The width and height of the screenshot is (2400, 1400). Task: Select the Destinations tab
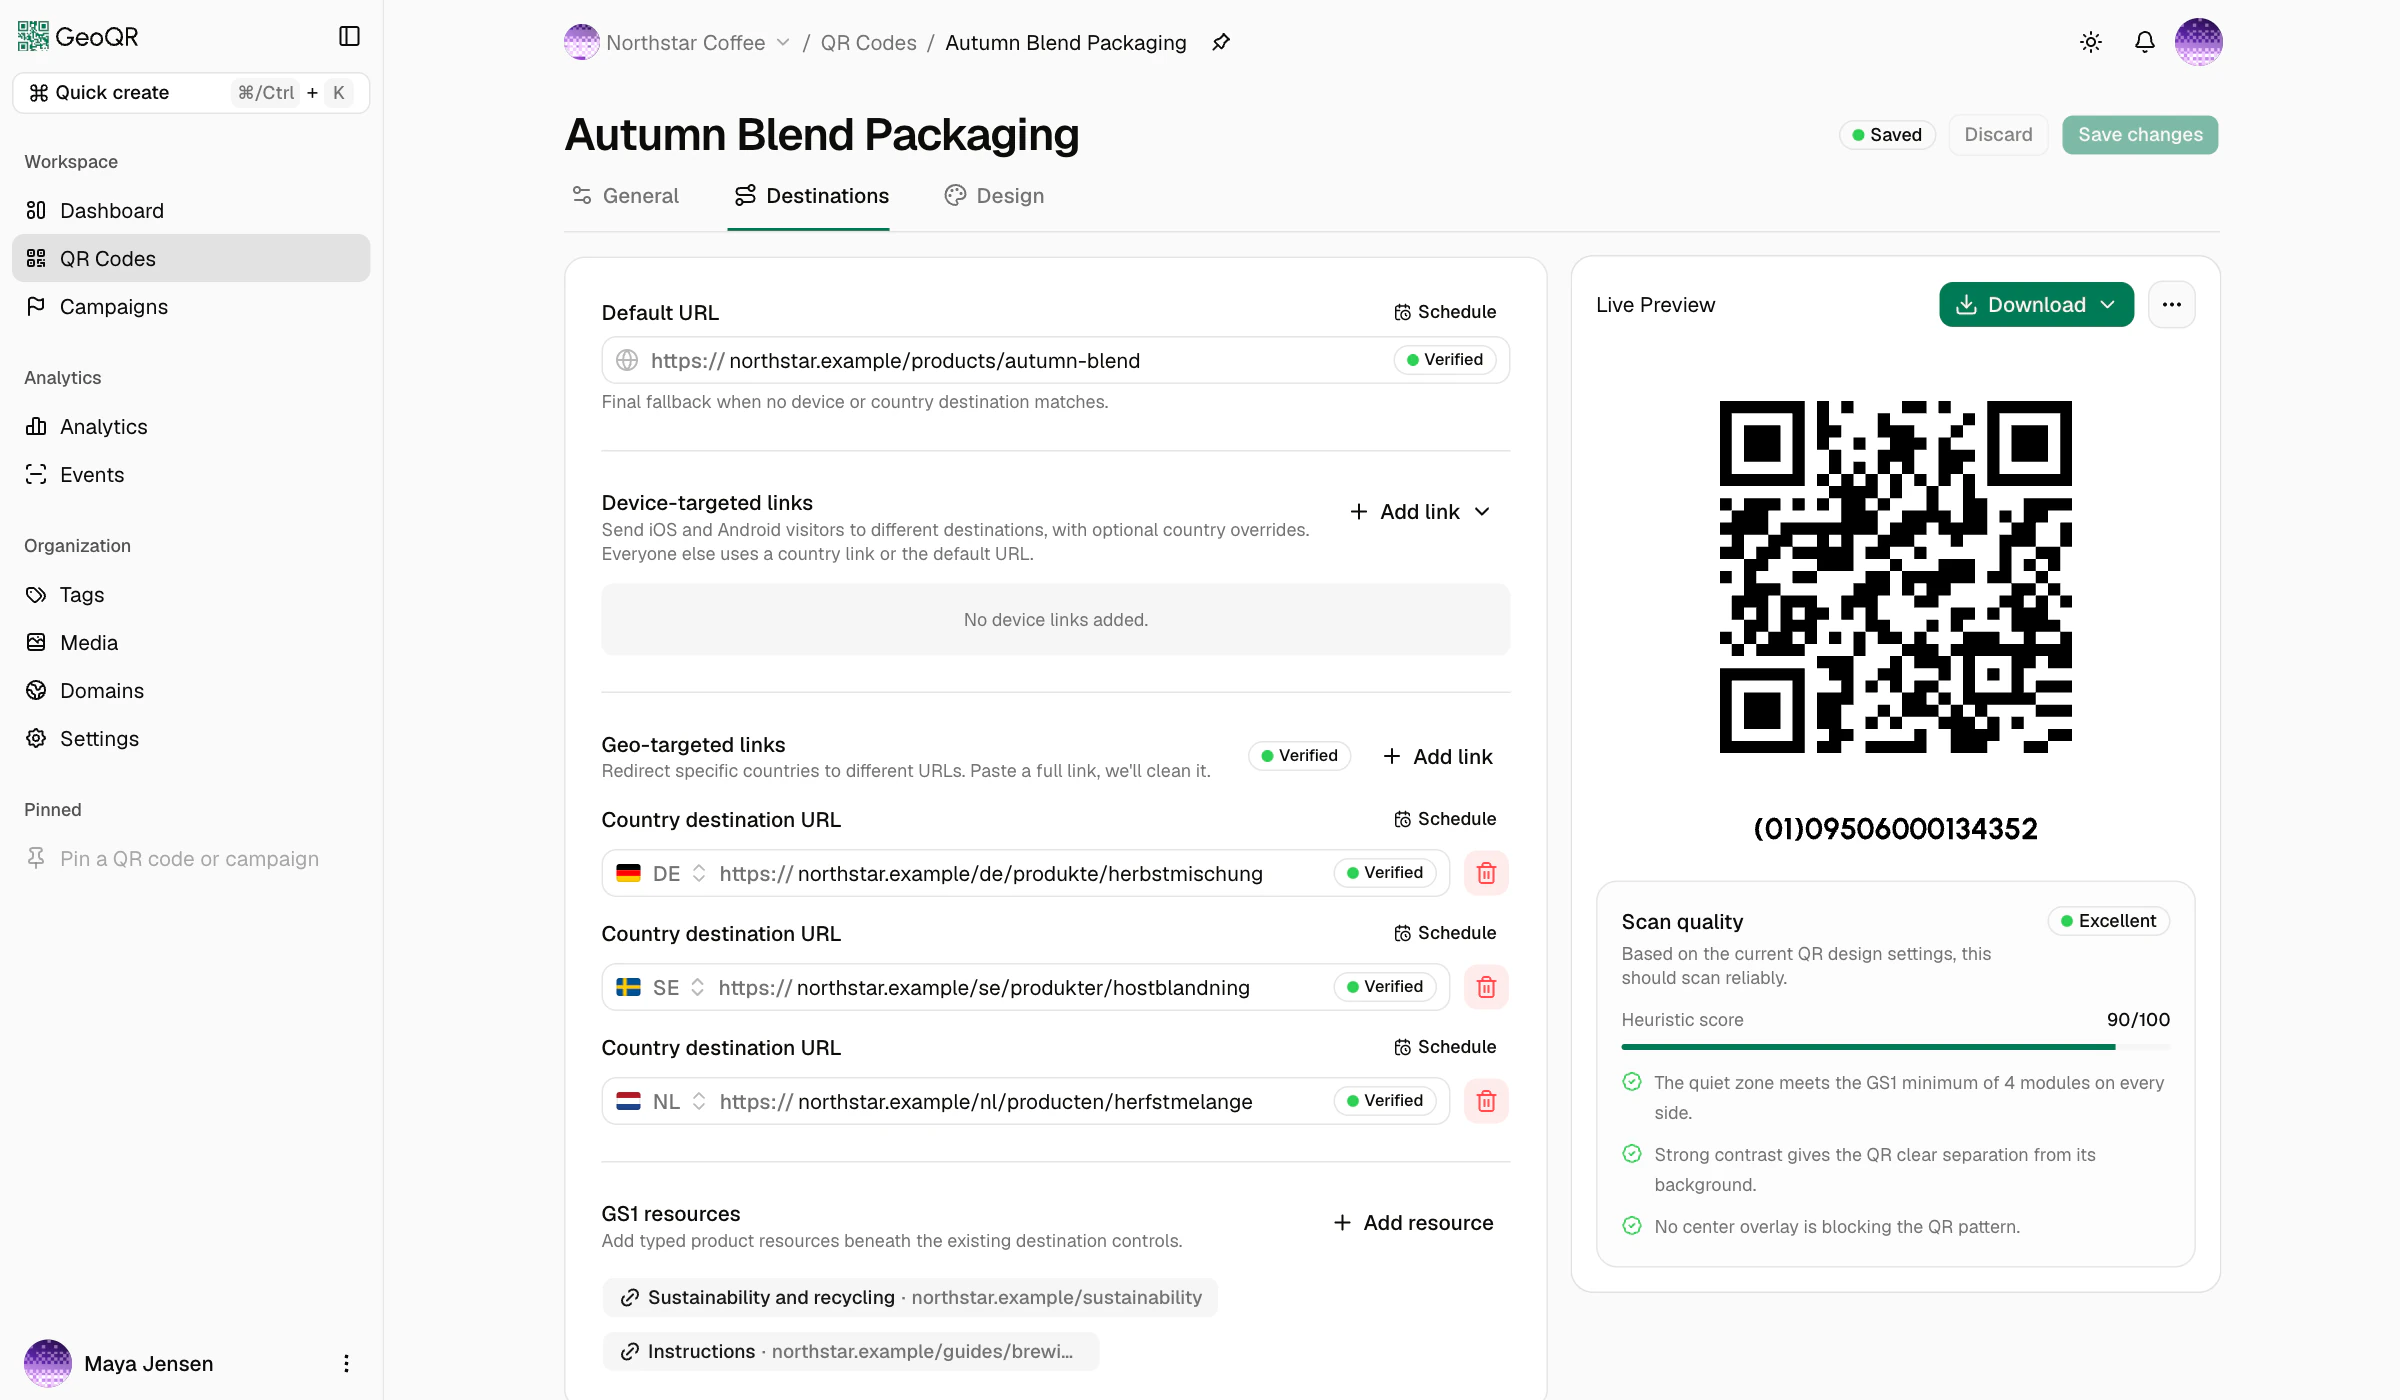(811, 196)
